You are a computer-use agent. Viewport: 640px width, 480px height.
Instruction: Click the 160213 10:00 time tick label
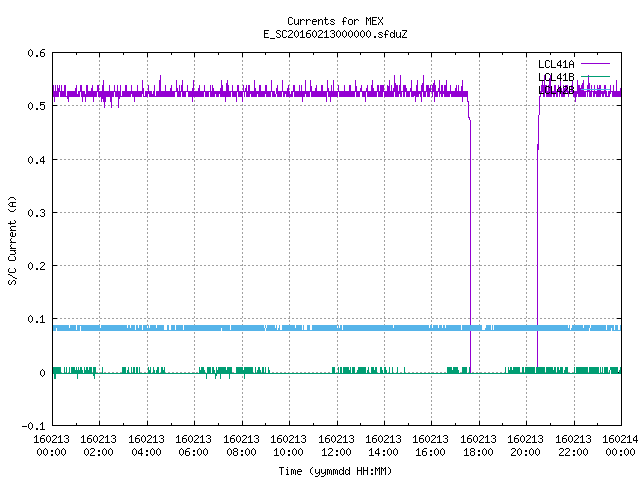(288, 445)
